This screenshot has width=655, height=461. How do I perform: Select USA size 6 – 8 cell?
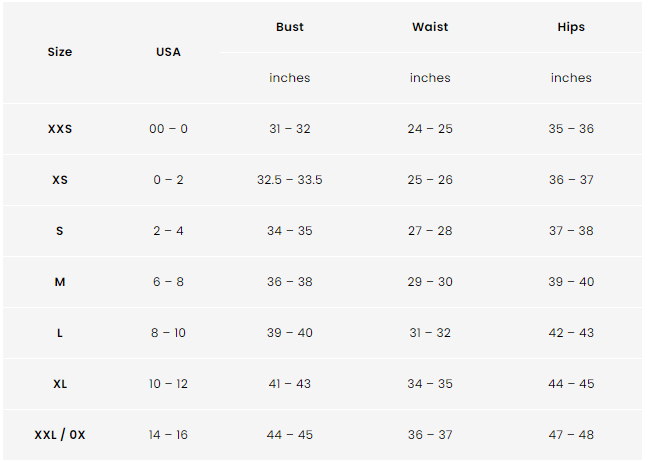[168, 282]
